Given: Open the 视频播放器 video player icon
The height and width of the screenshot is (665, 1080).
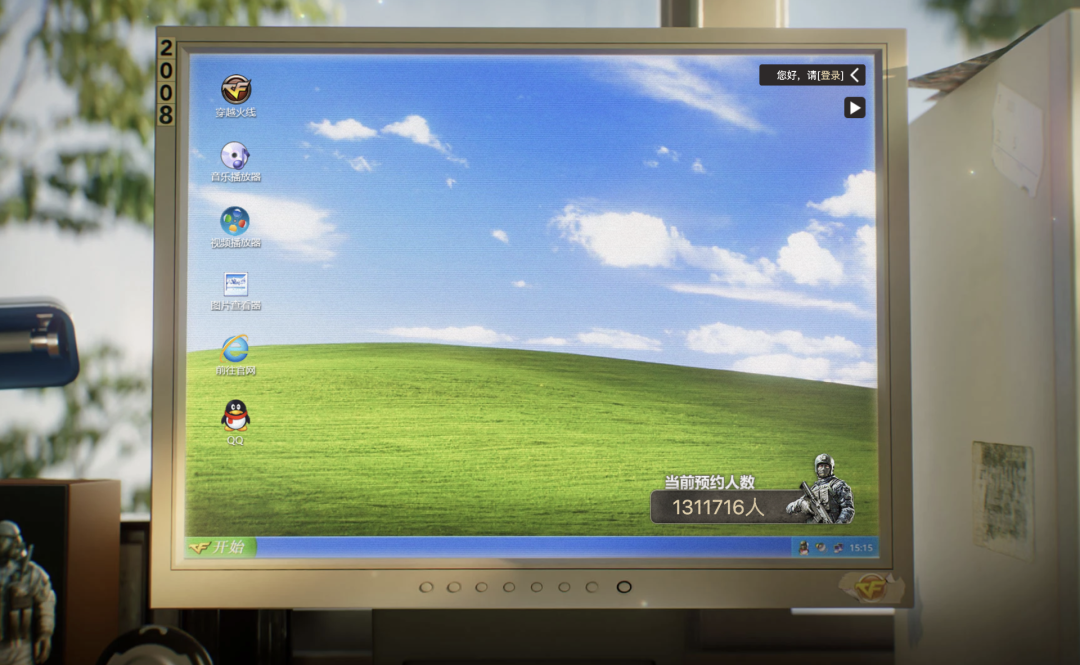Looking at the screenshot, I should pyautogui.click(x=236, y=227).
